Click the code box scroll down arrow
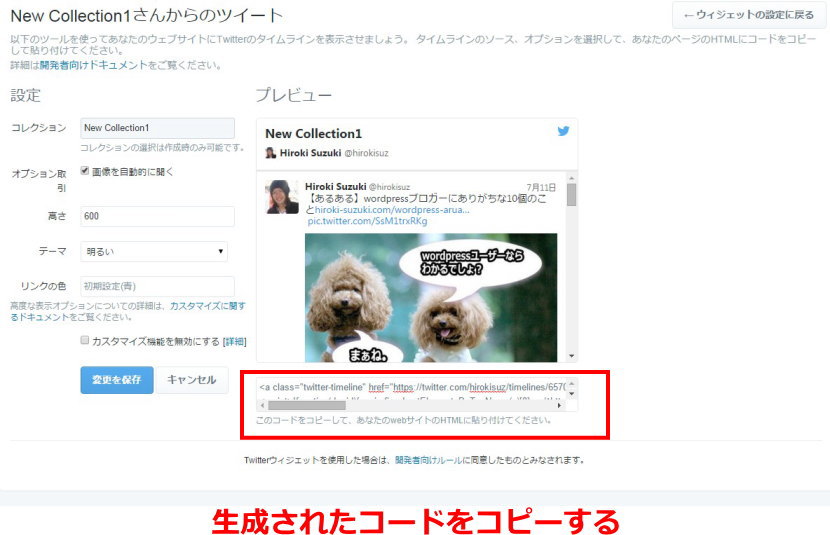The height and width of the screenshot is (535, 830). tap(572, 394)
